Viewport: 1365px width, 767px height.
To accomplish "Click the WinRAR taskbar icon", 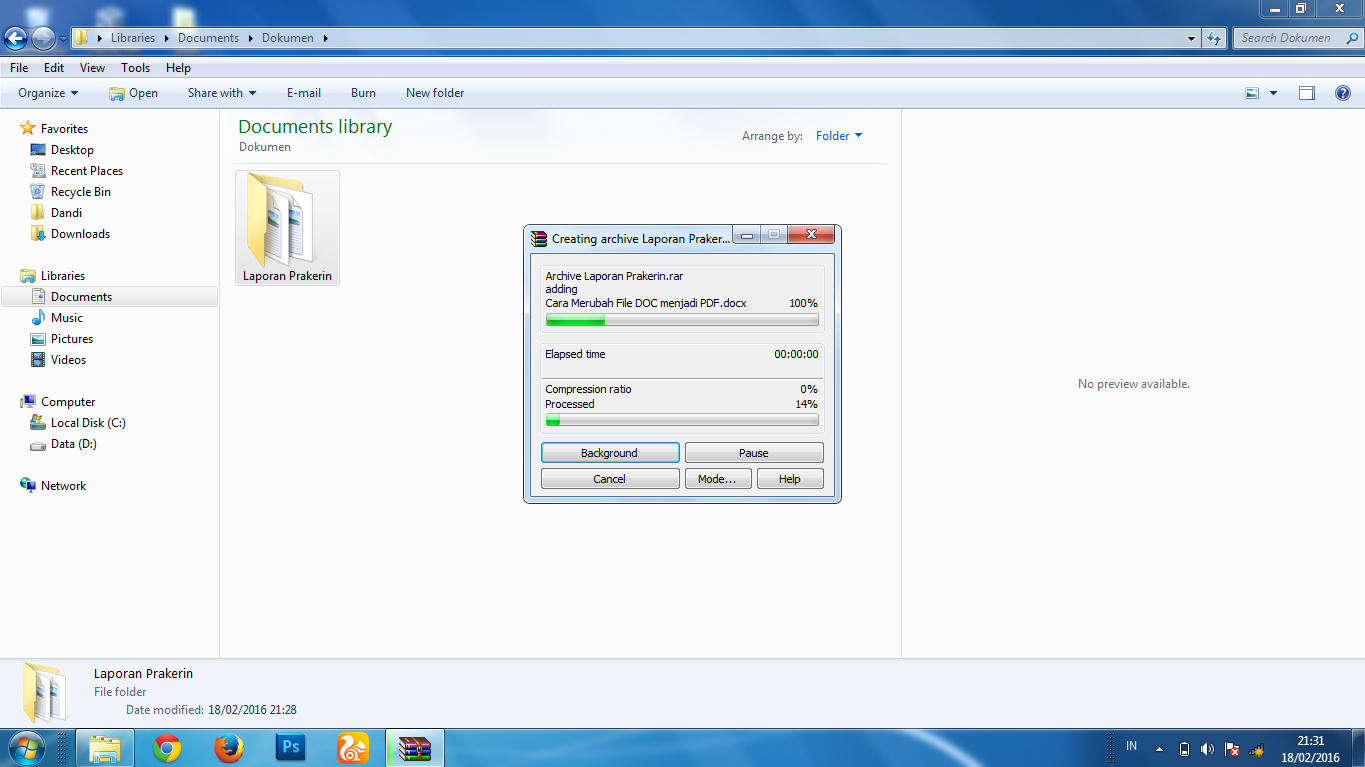I will tap(415, 748).
